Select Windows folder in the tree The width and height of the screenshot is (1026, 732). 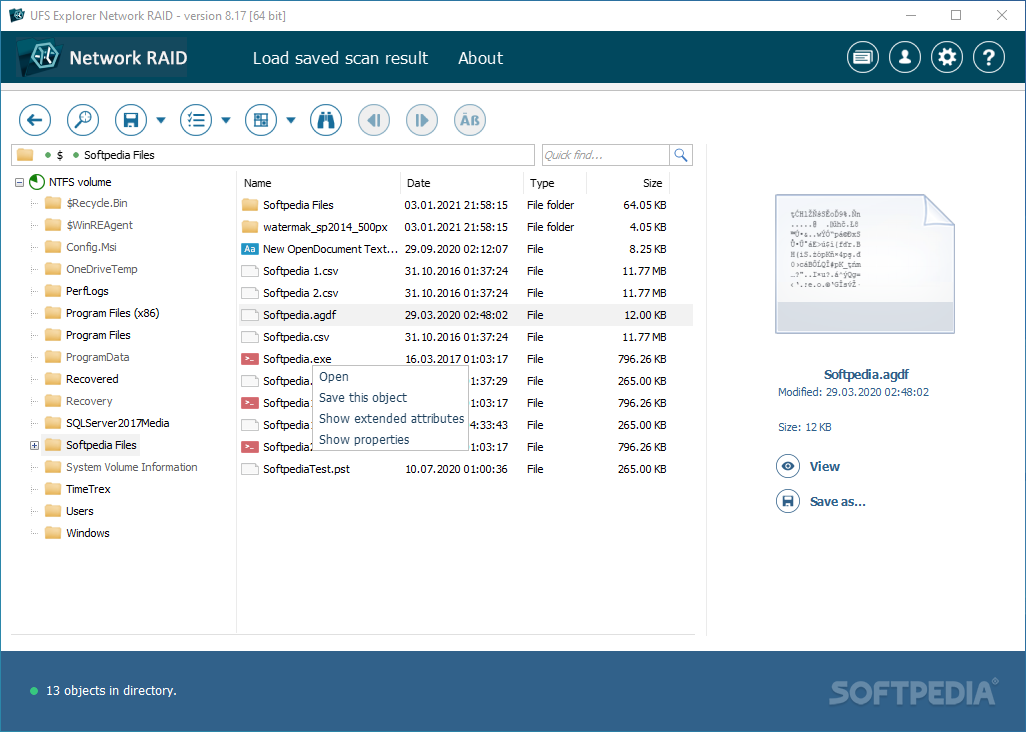tap(88, 533)
